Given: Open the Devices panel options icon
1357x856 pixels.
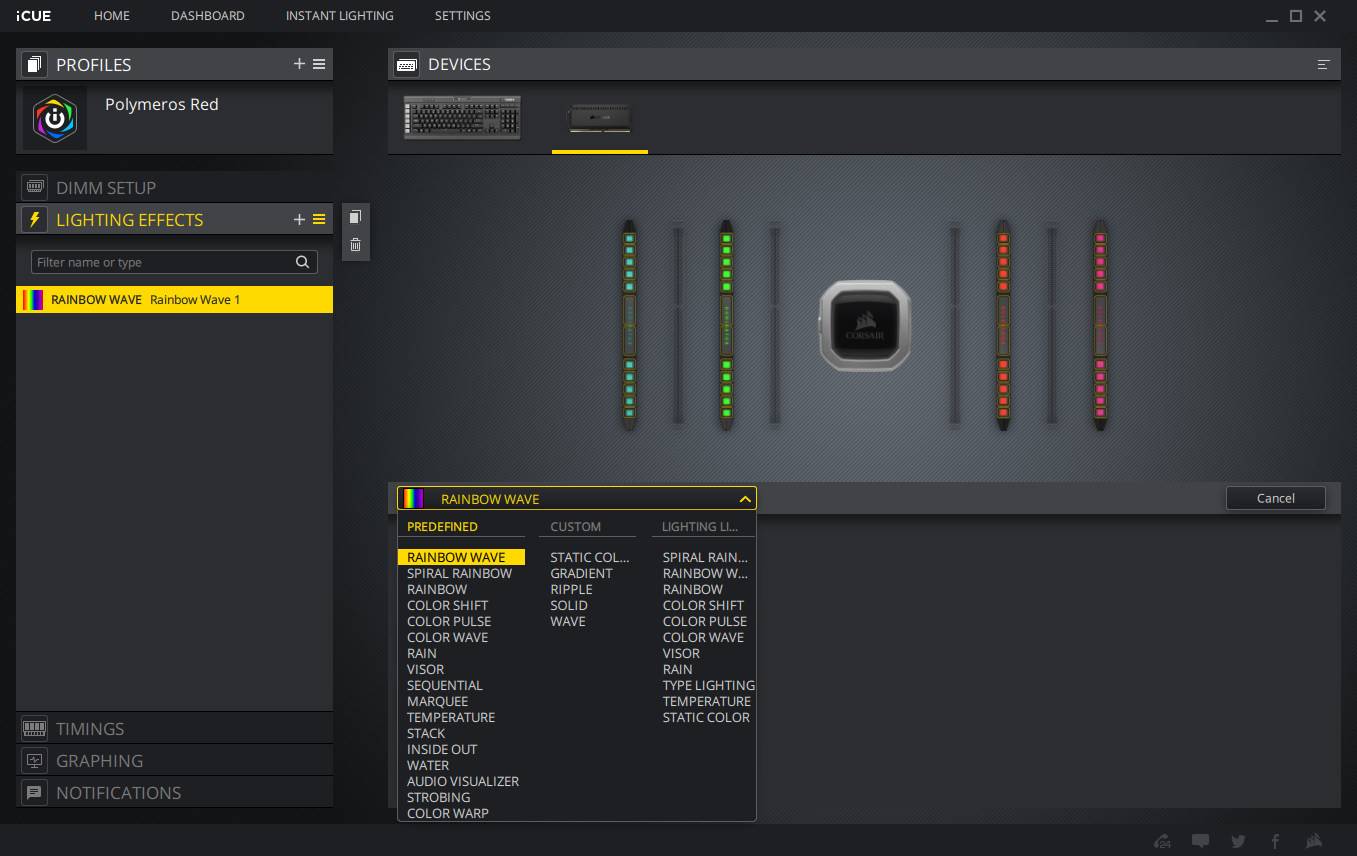Looking at the screenshot, I should 1323,64.
